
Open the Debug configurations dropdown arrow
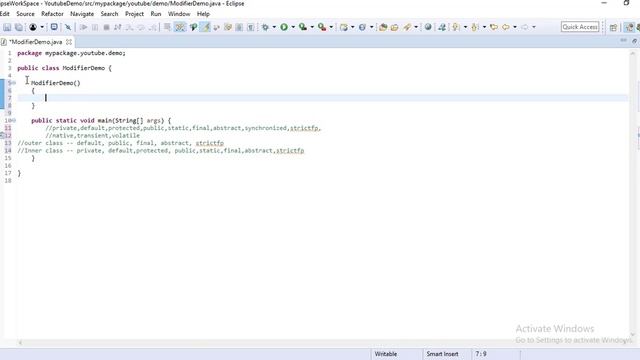tap(274, 27)
